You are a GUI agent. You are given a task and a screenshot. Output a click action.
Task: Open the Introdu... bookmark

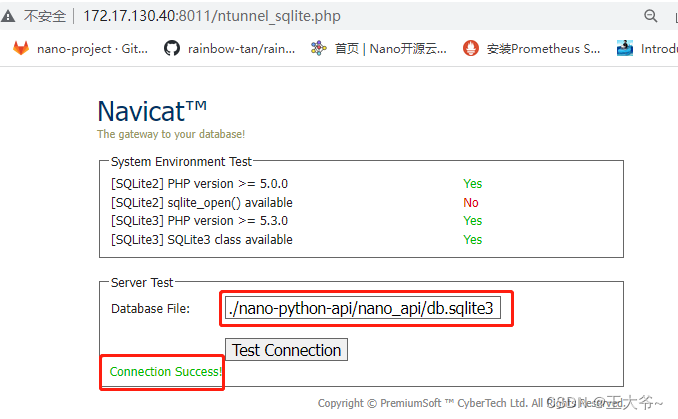(647, 48)
